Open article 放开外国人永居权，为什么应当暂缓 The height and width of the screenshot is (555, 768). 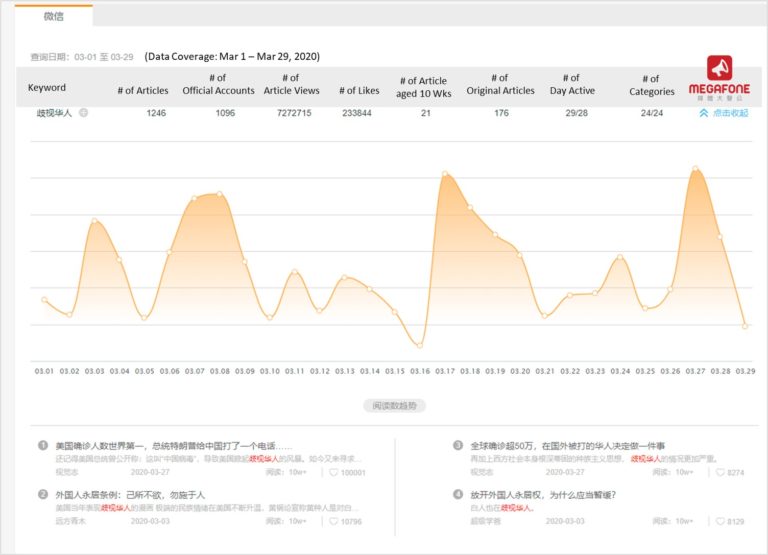coord(543,495)
